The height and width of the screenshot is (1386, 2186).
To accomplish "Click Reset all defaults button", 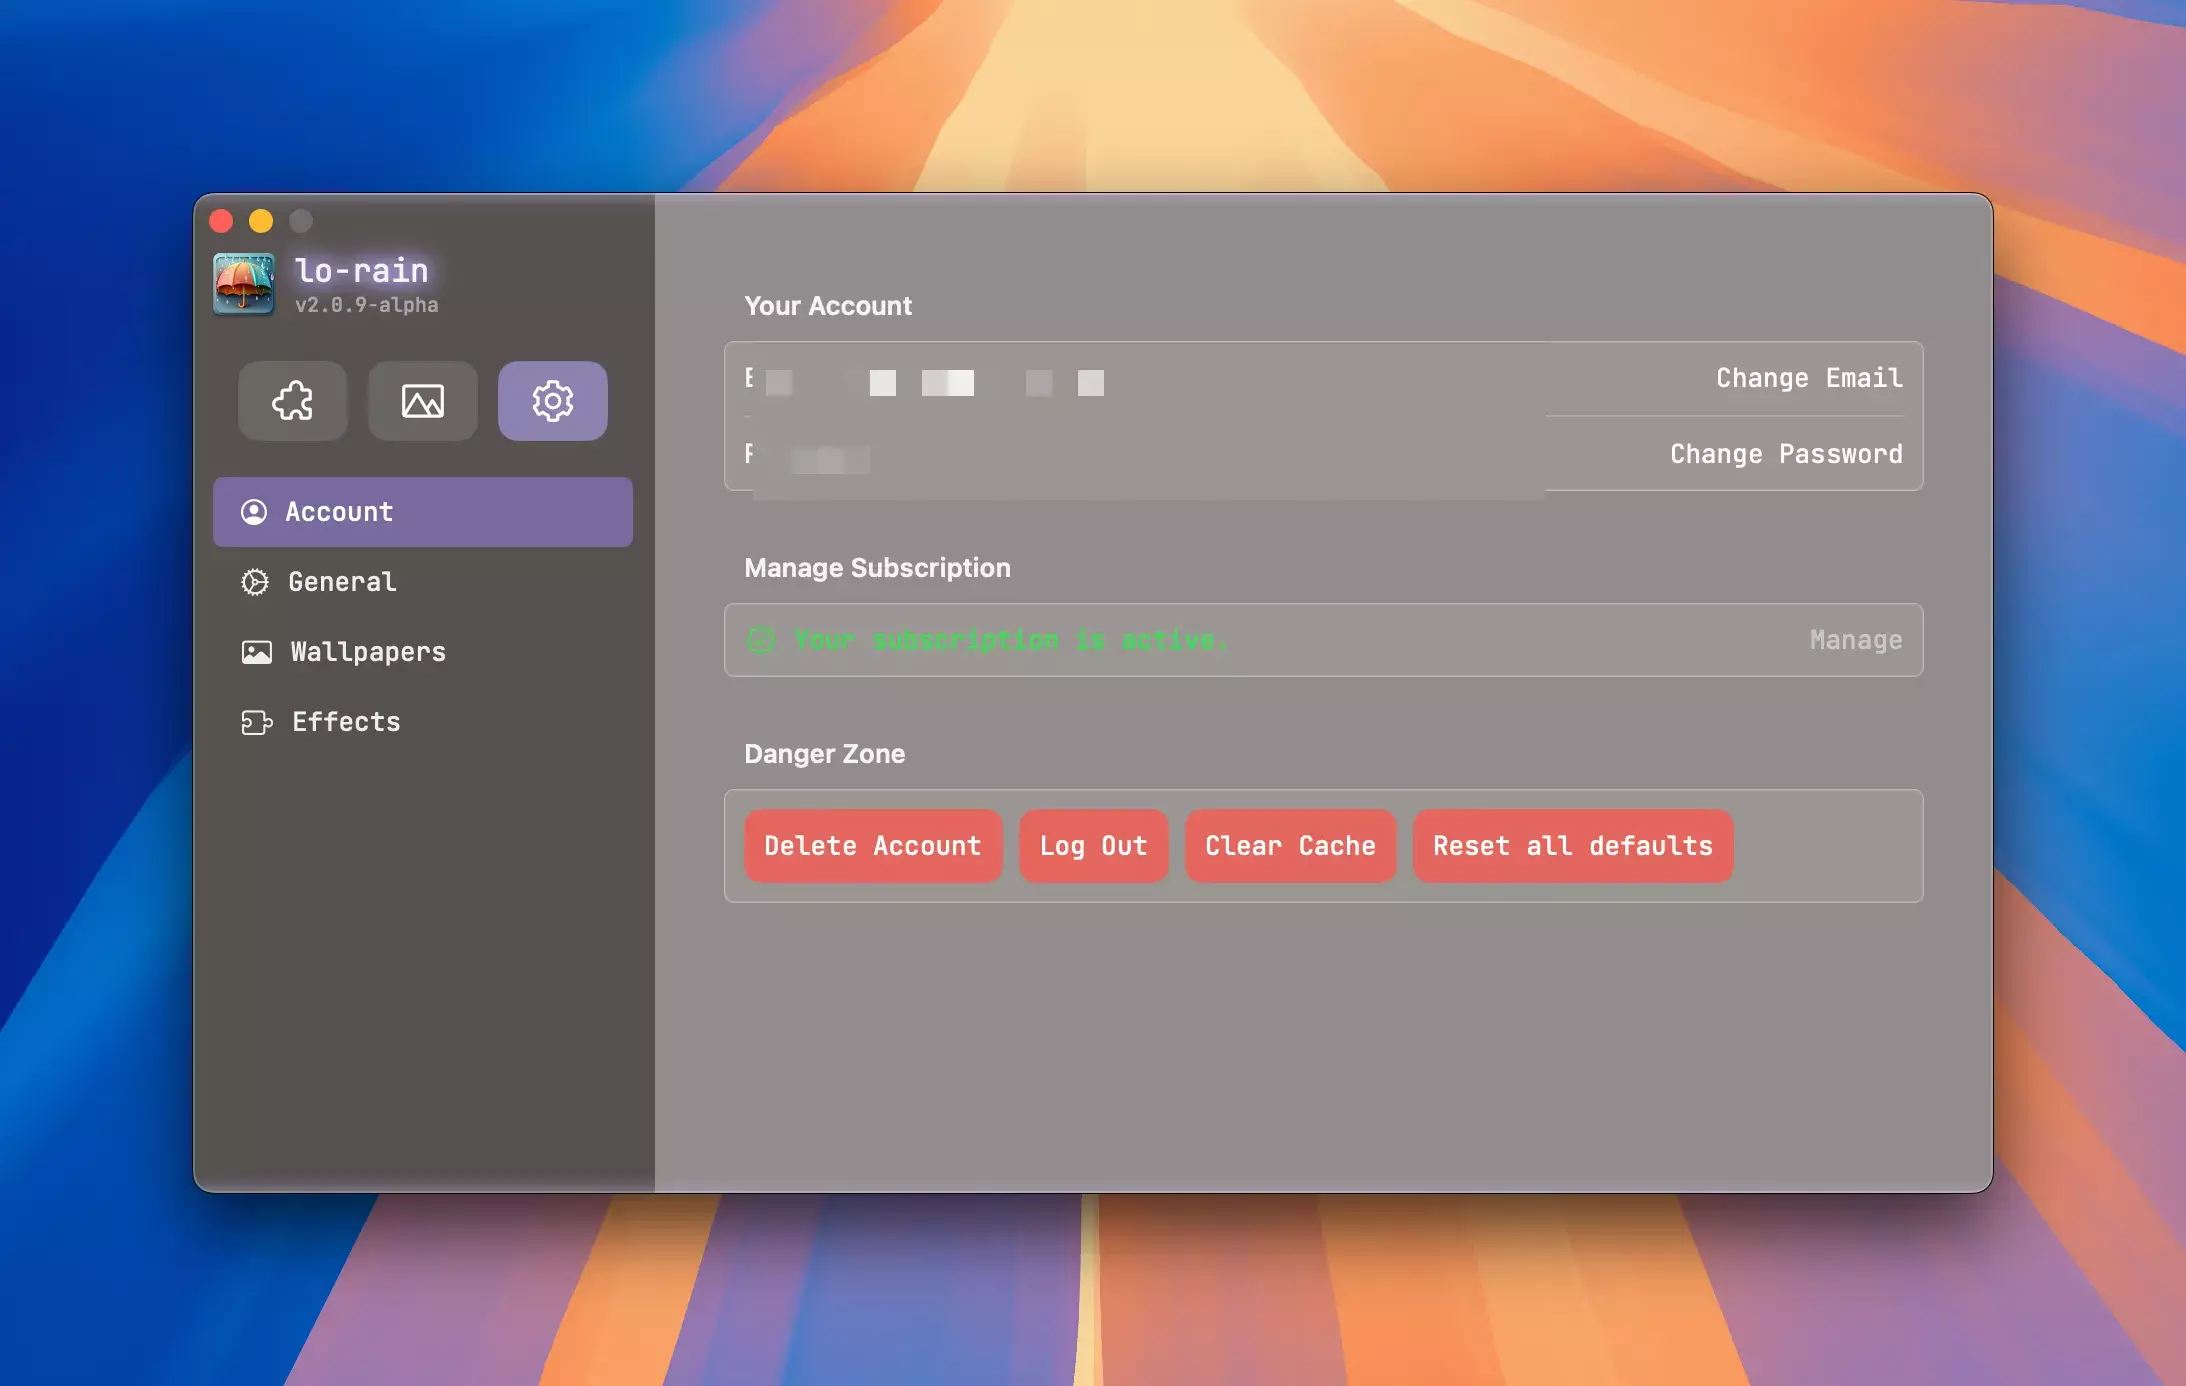I will tap(1572, 846).
